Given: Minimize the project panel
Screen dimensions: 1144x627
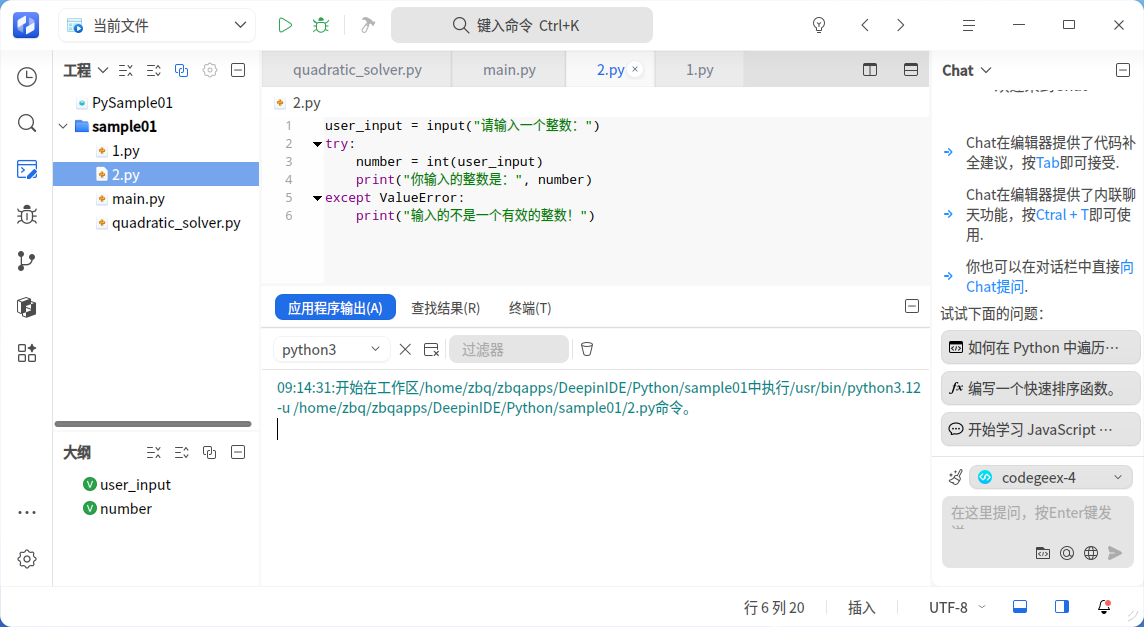Looking at the screenshot, I should tap(238, 70).
